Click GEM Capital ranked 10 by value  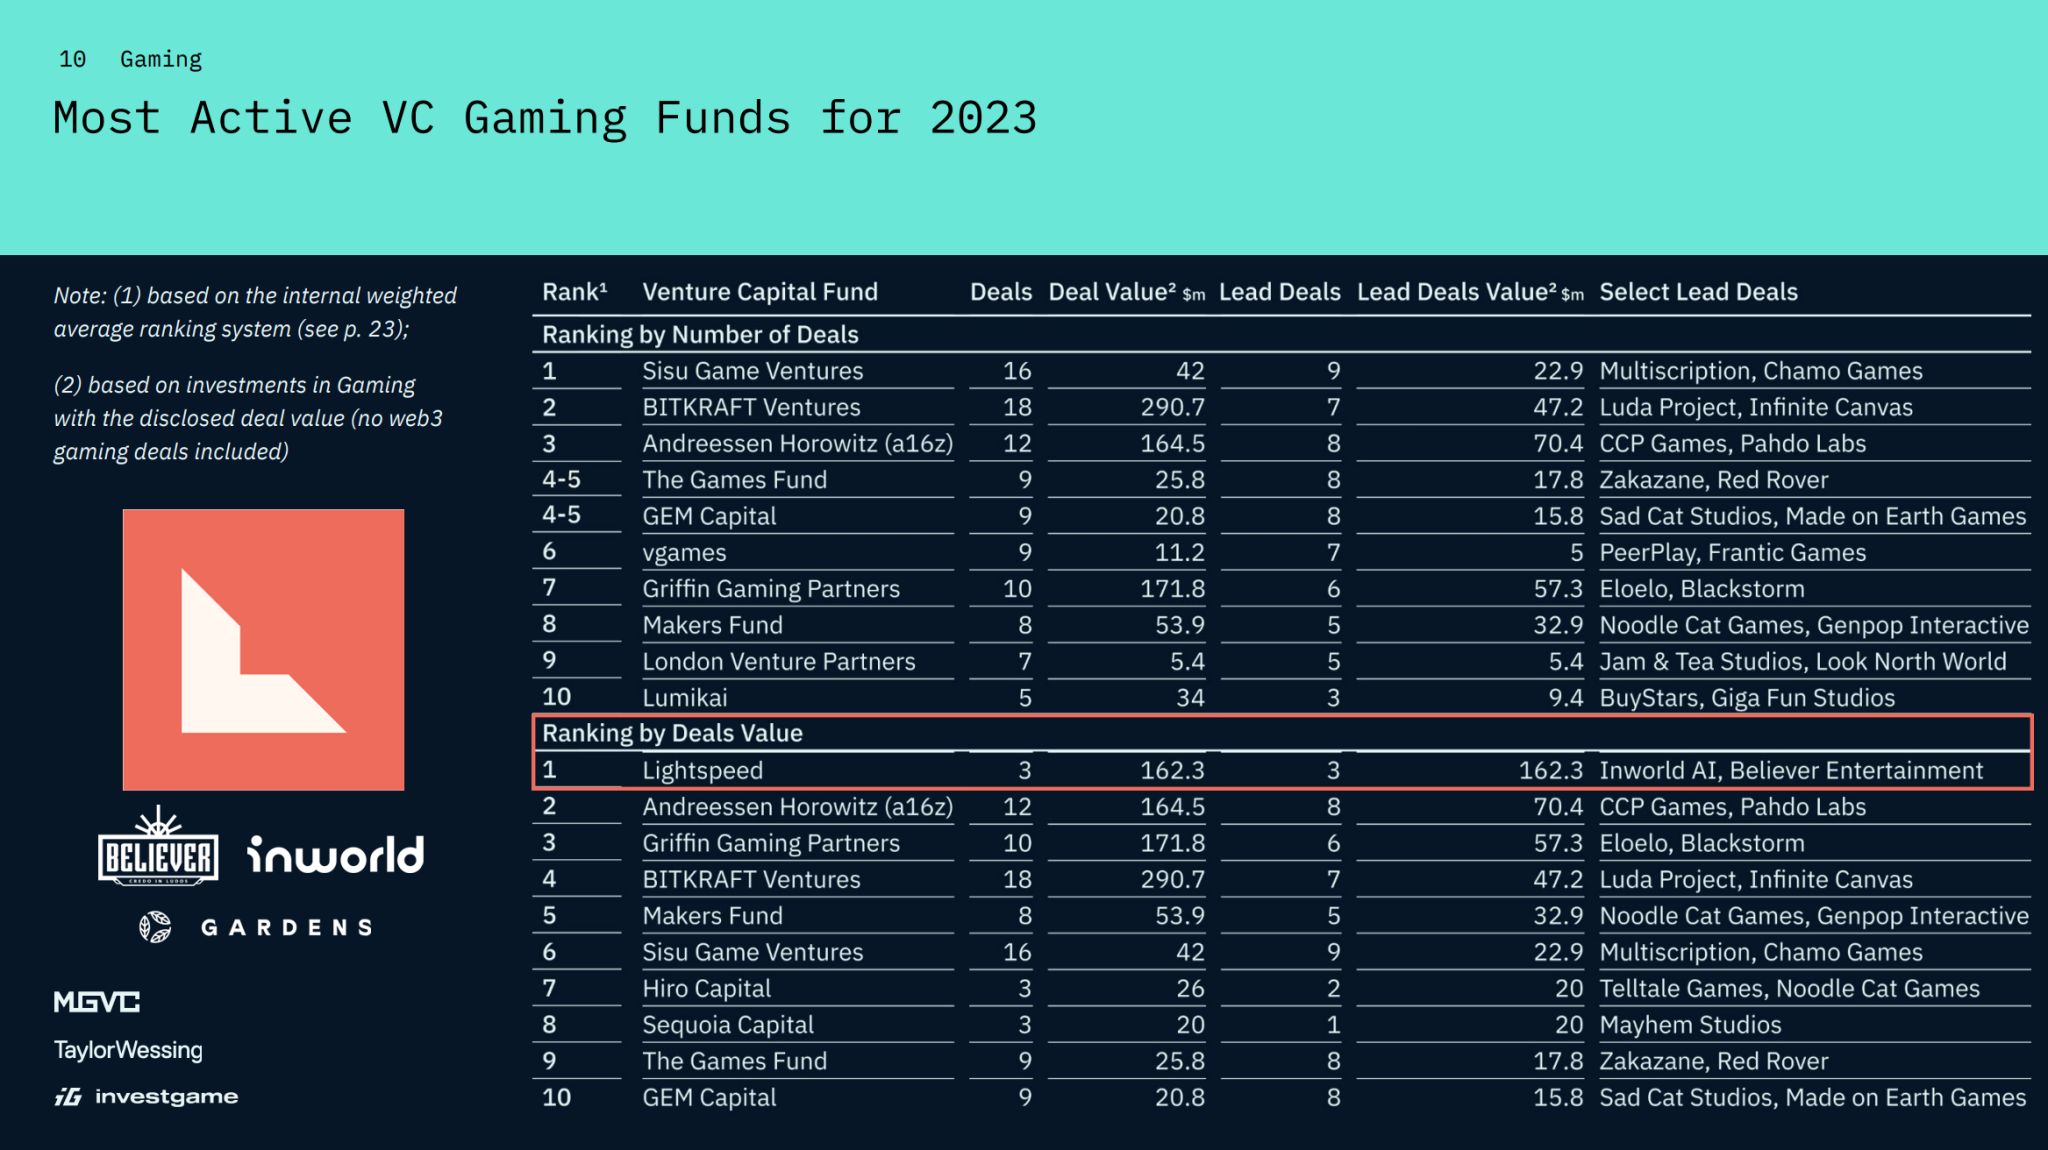click(x=709, y=1098)
